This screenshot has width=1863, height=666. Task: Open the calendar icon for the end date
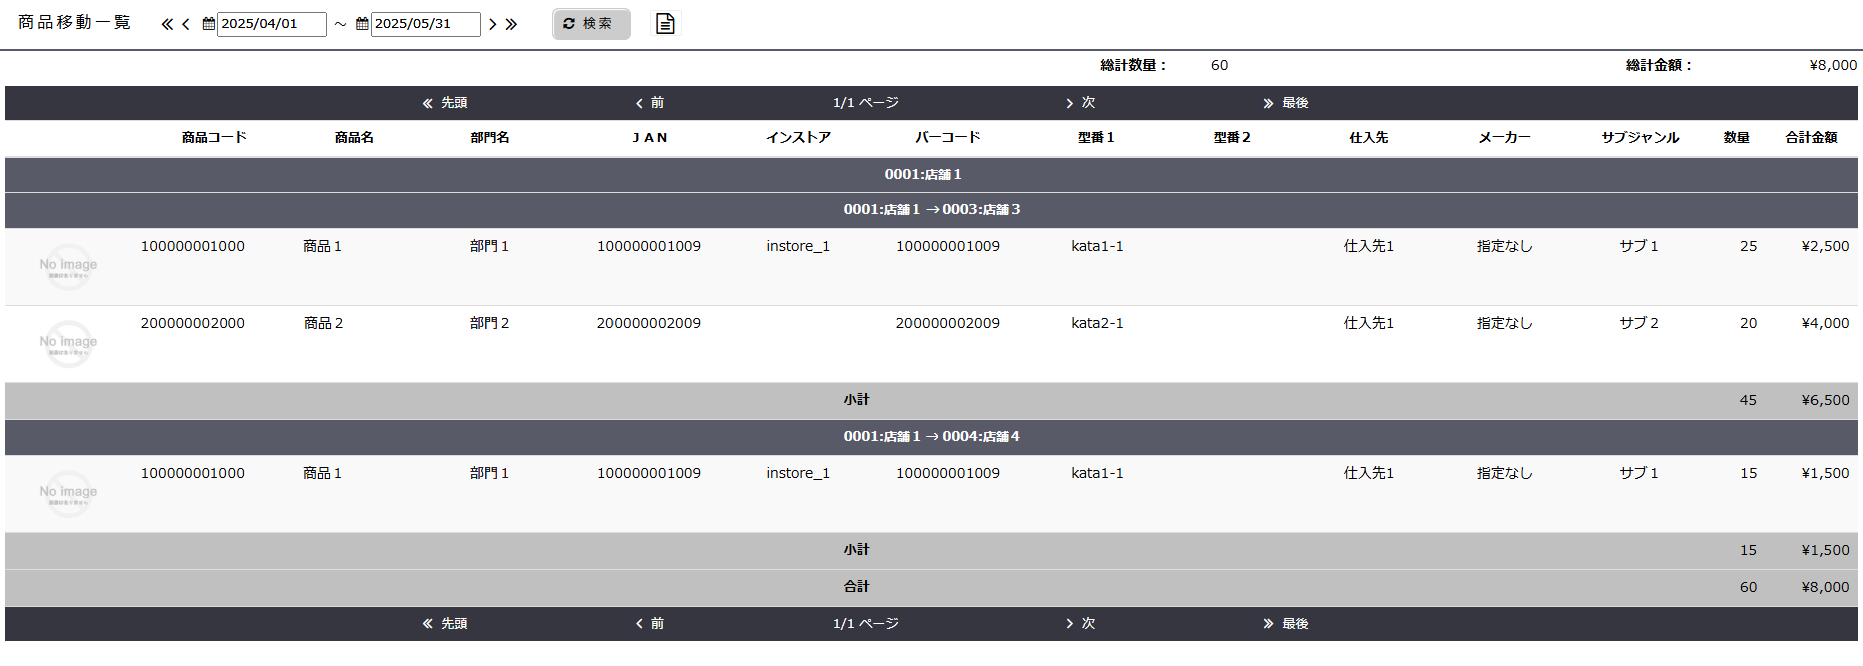pyautogui.click(x=362, y=24)
